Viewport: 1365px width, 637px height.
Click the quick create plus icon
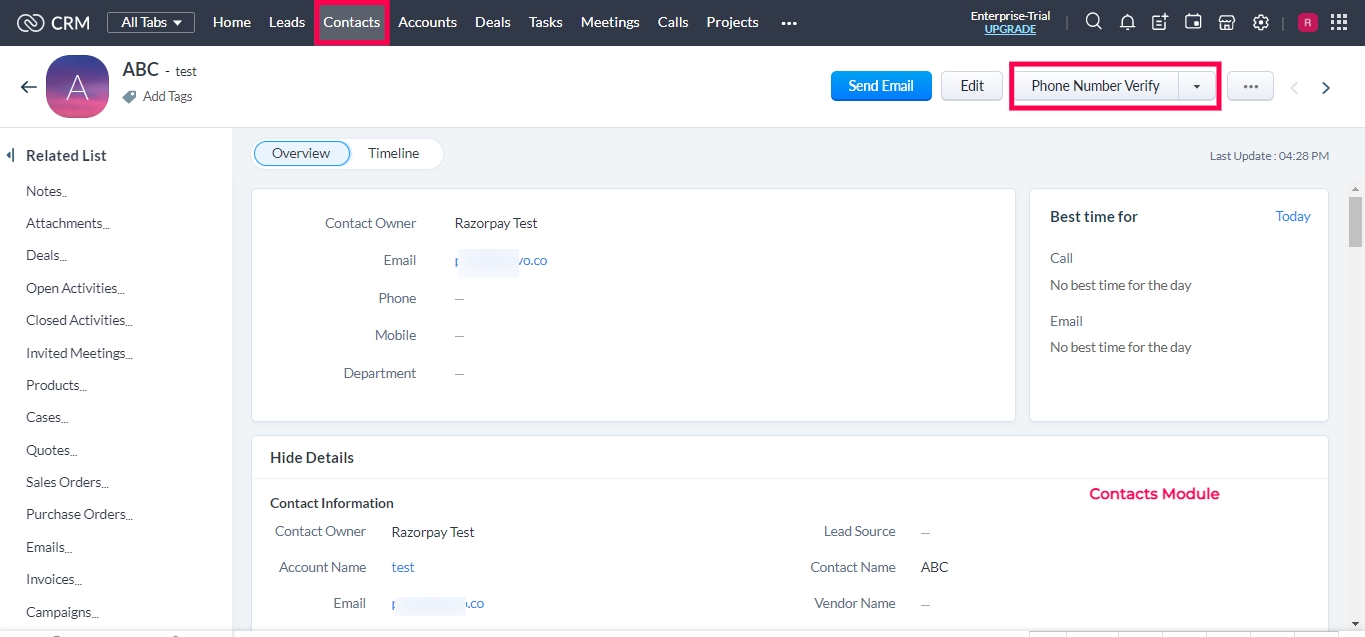[1160, 22]
